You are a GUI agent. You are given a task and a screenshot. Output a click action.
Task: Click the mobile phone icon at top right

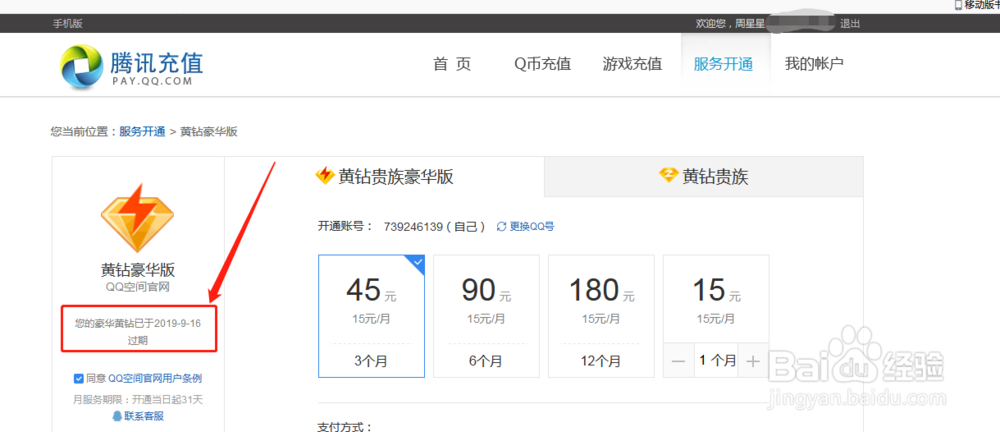tap(958, 4)
